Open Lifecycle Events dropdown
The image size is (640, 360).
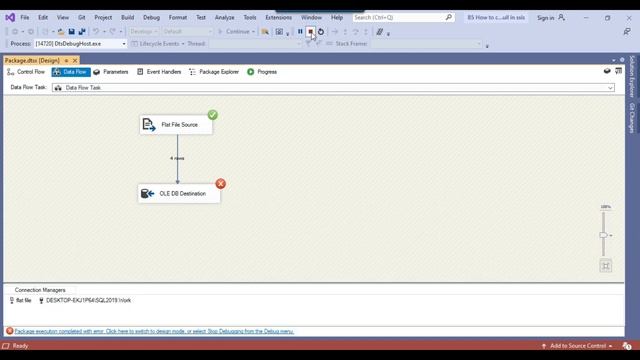pyautogui.click(x=158, y=44)
